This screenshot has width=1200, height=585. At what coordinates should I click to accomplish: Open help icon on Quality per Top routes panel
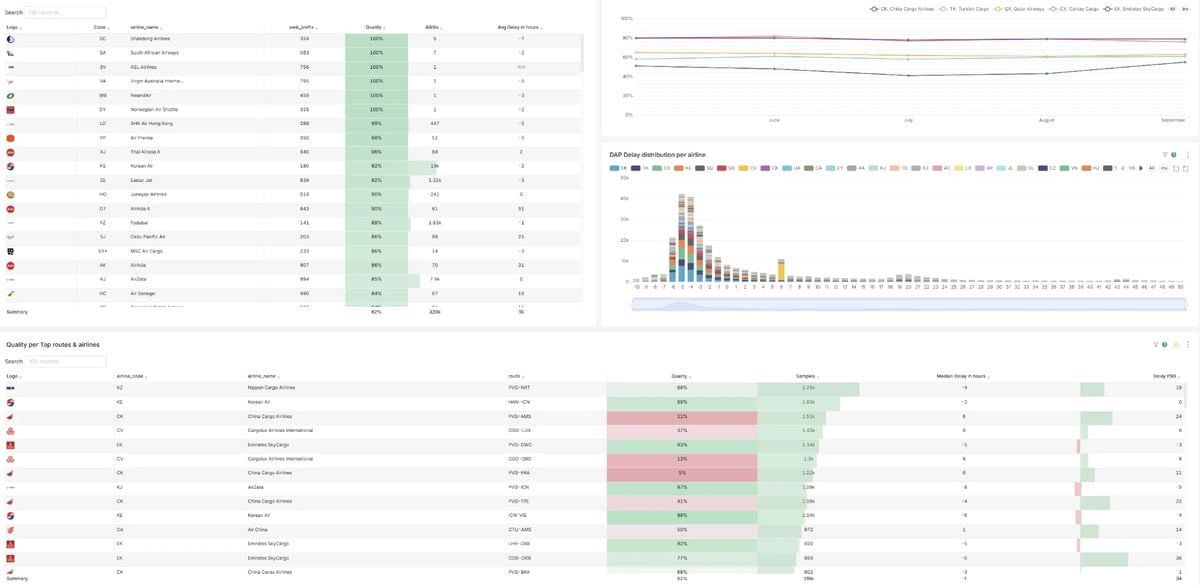pyautogui.click(x=1165, y=344)
